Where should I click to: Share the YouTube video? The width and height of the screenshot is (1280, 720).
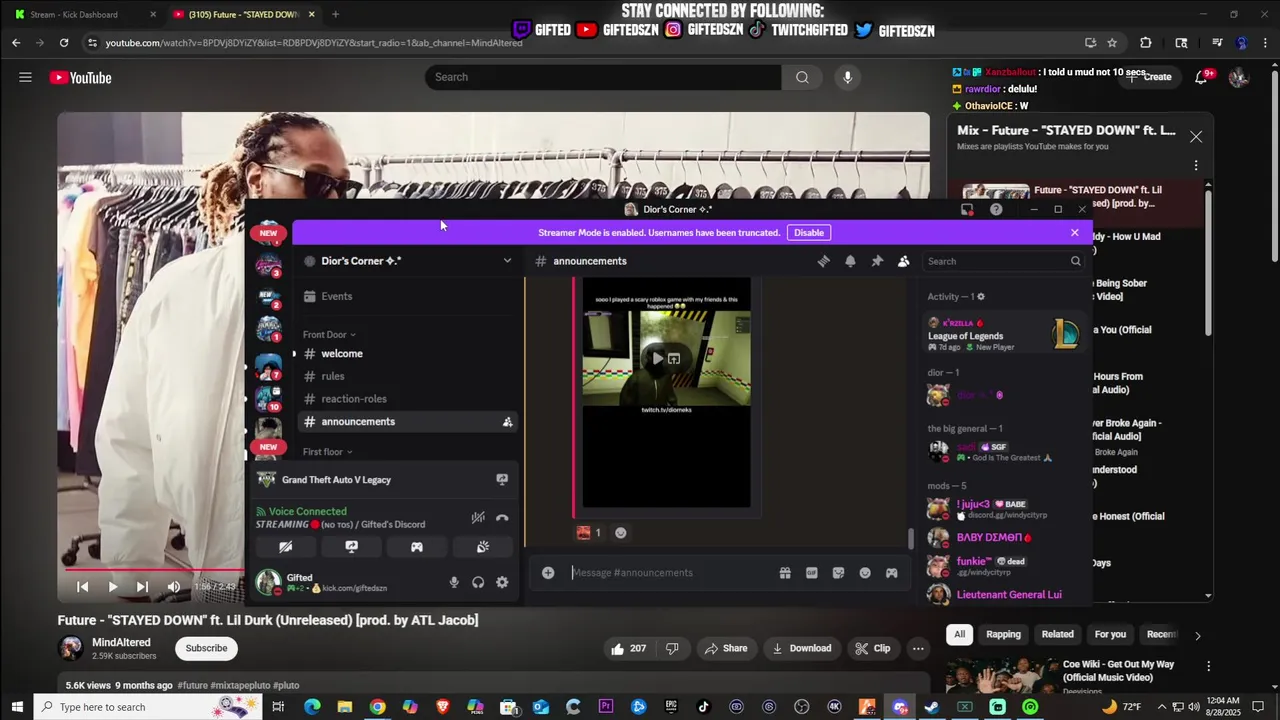tap(726, 648)
